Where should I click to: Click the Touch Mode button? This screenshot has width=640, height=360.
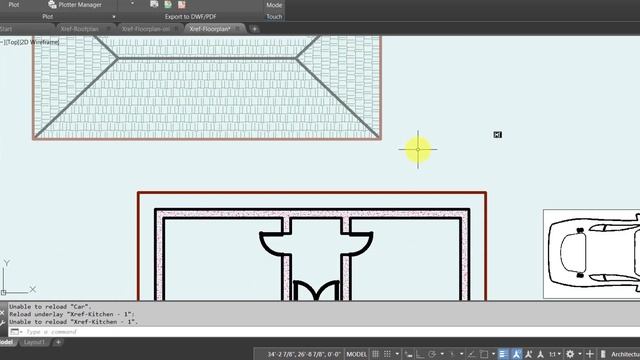tap(274, 11)
